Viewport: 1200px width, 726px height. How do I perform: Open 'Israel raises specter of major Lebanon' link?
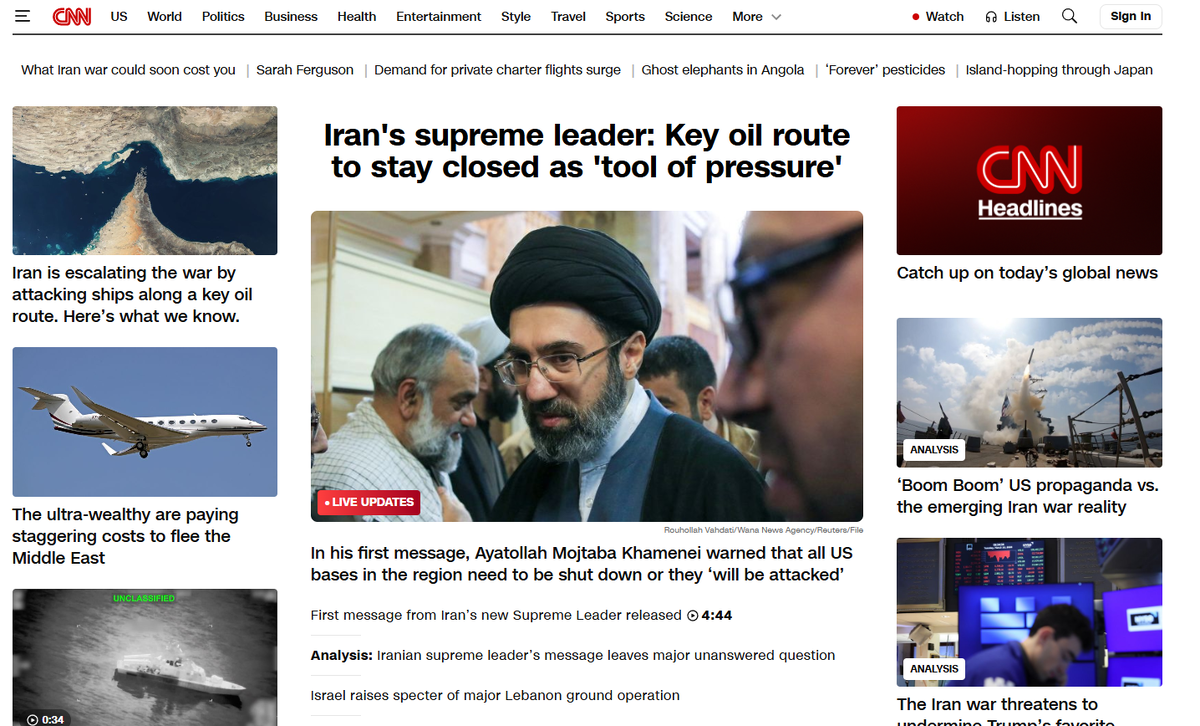tap(495, 695)
